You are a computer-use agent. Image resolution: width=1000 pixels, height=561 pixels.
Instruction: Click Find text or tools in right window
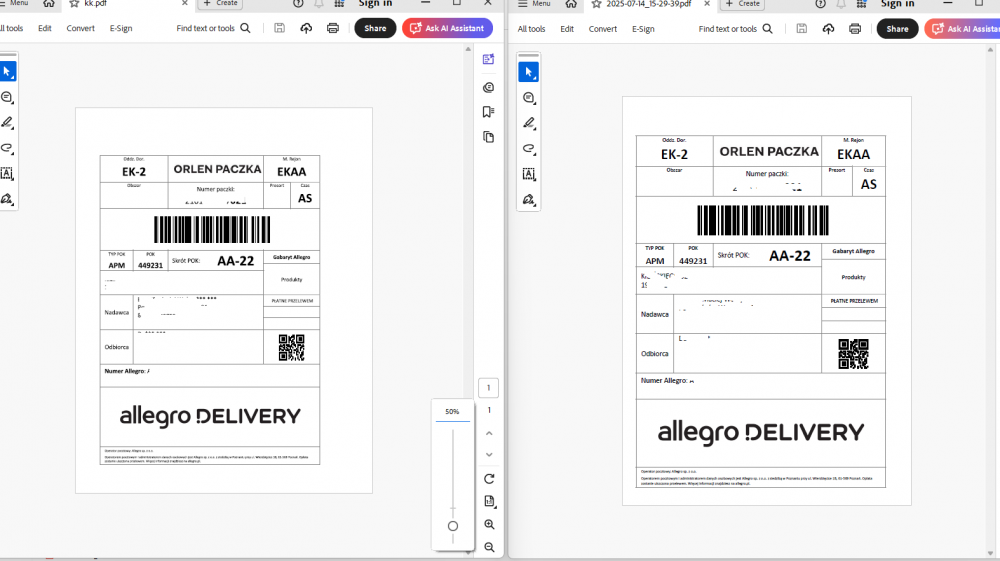pos(735,29)
